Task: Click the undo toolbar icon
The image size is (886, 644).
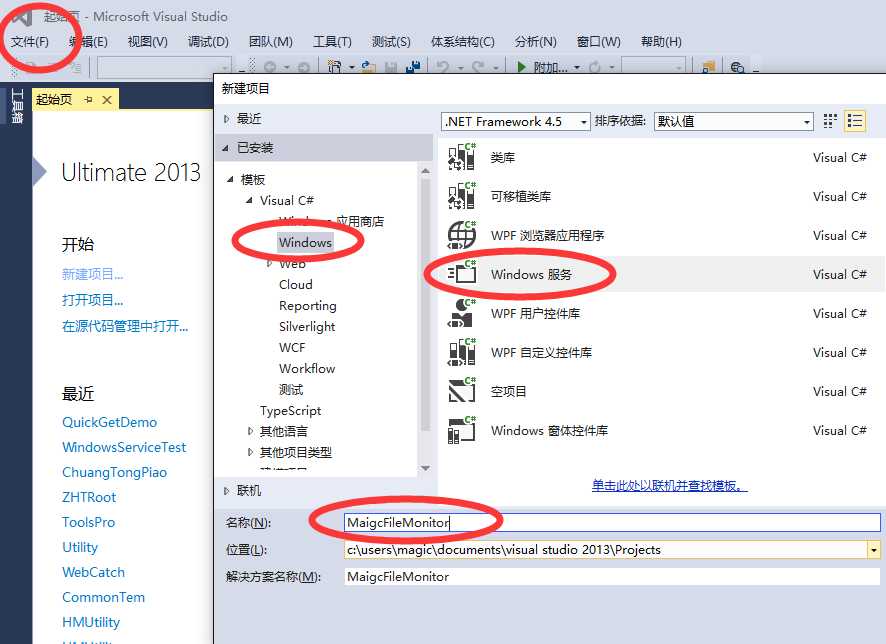Action: tap(443, 67)
